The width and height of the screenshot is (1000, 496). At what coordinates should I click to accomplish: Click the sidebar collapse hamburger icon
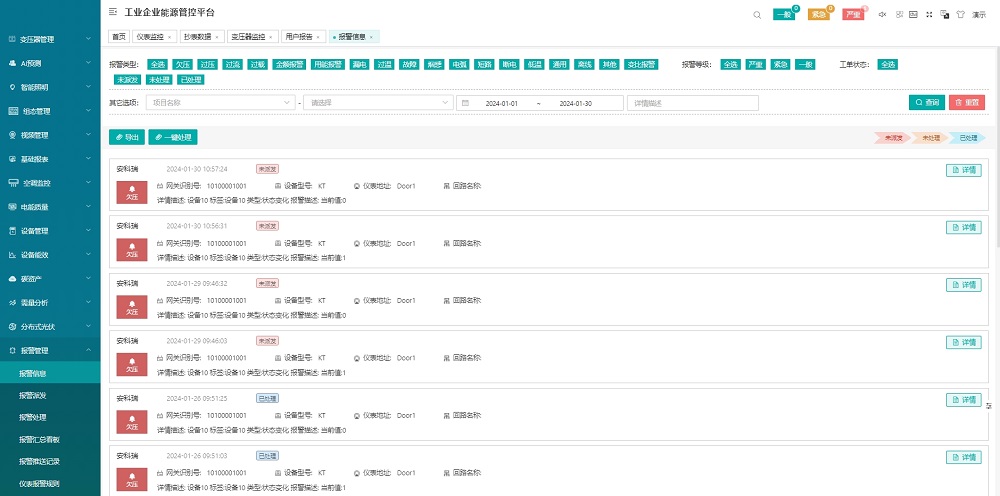(112, 12)
